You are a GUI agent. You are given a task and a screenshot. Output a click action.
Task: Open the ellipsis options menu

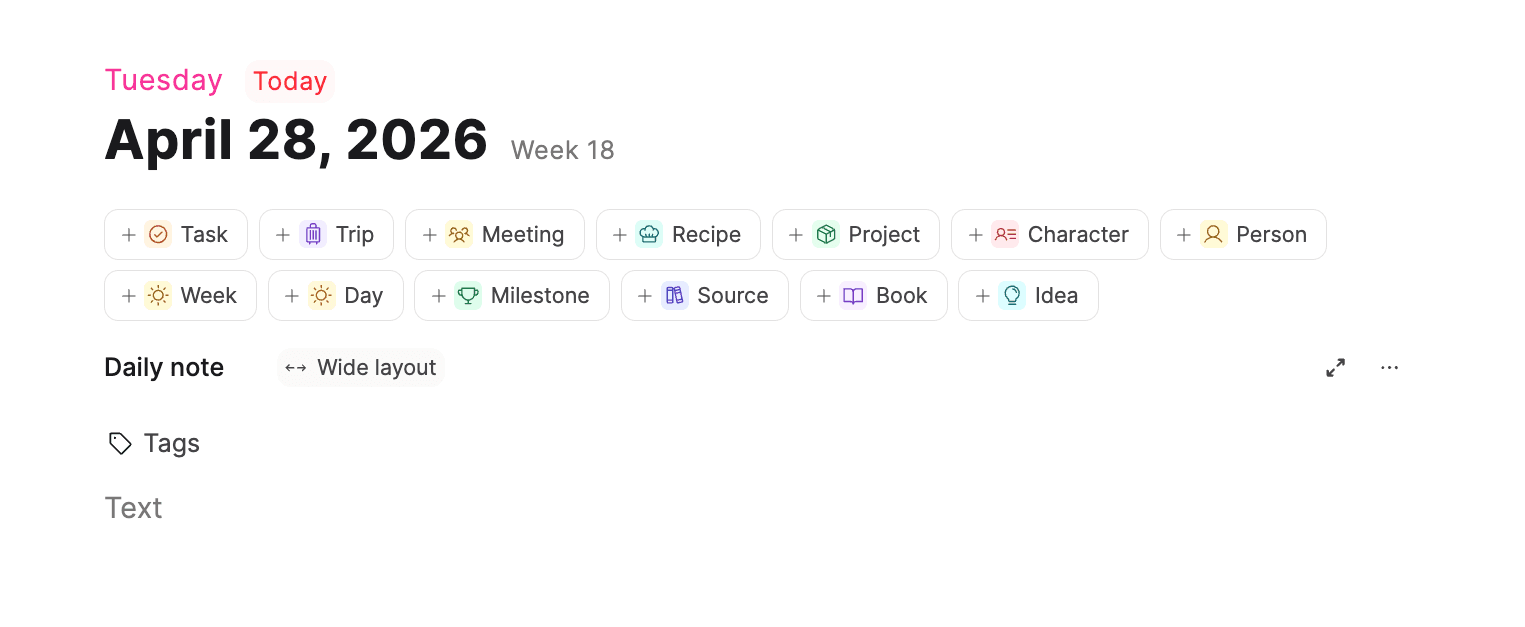click(1389, 367)
